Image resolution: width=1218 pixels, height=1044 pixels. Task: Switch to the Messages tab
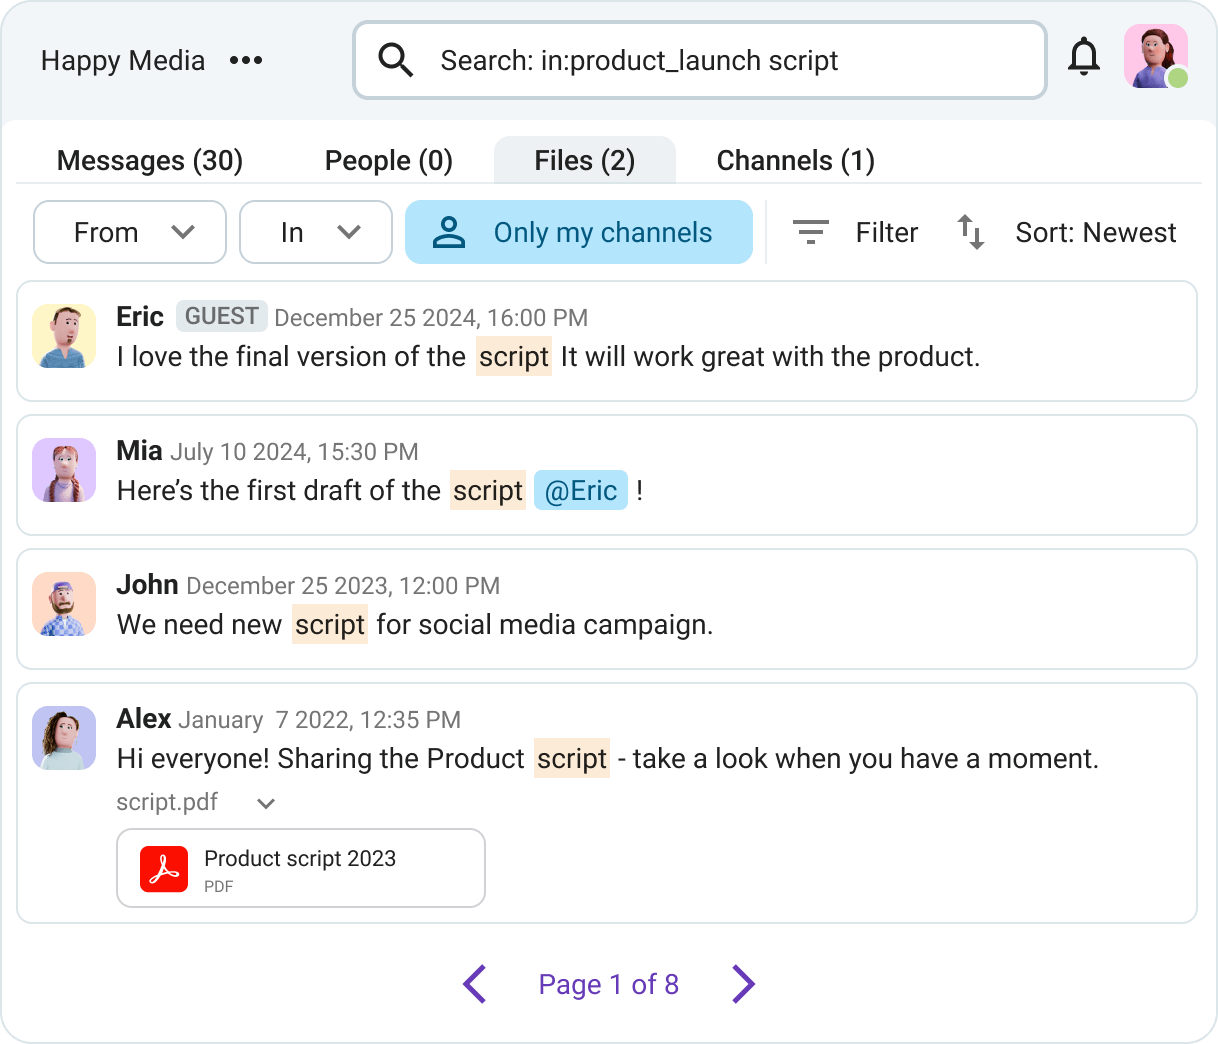pos(148,160)
